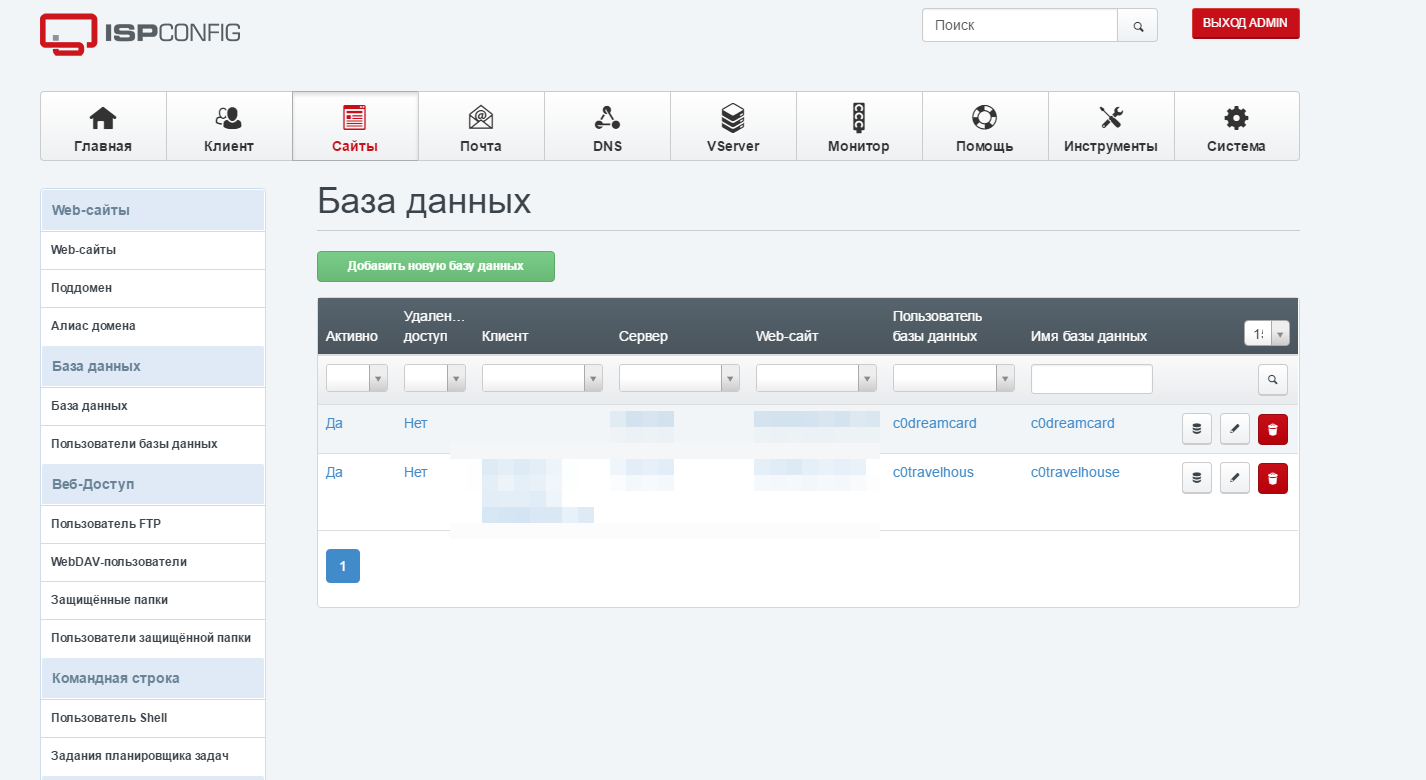
Task: Click the ISPConfig logo
Action: pyautogui.click(x=140, y=33)
